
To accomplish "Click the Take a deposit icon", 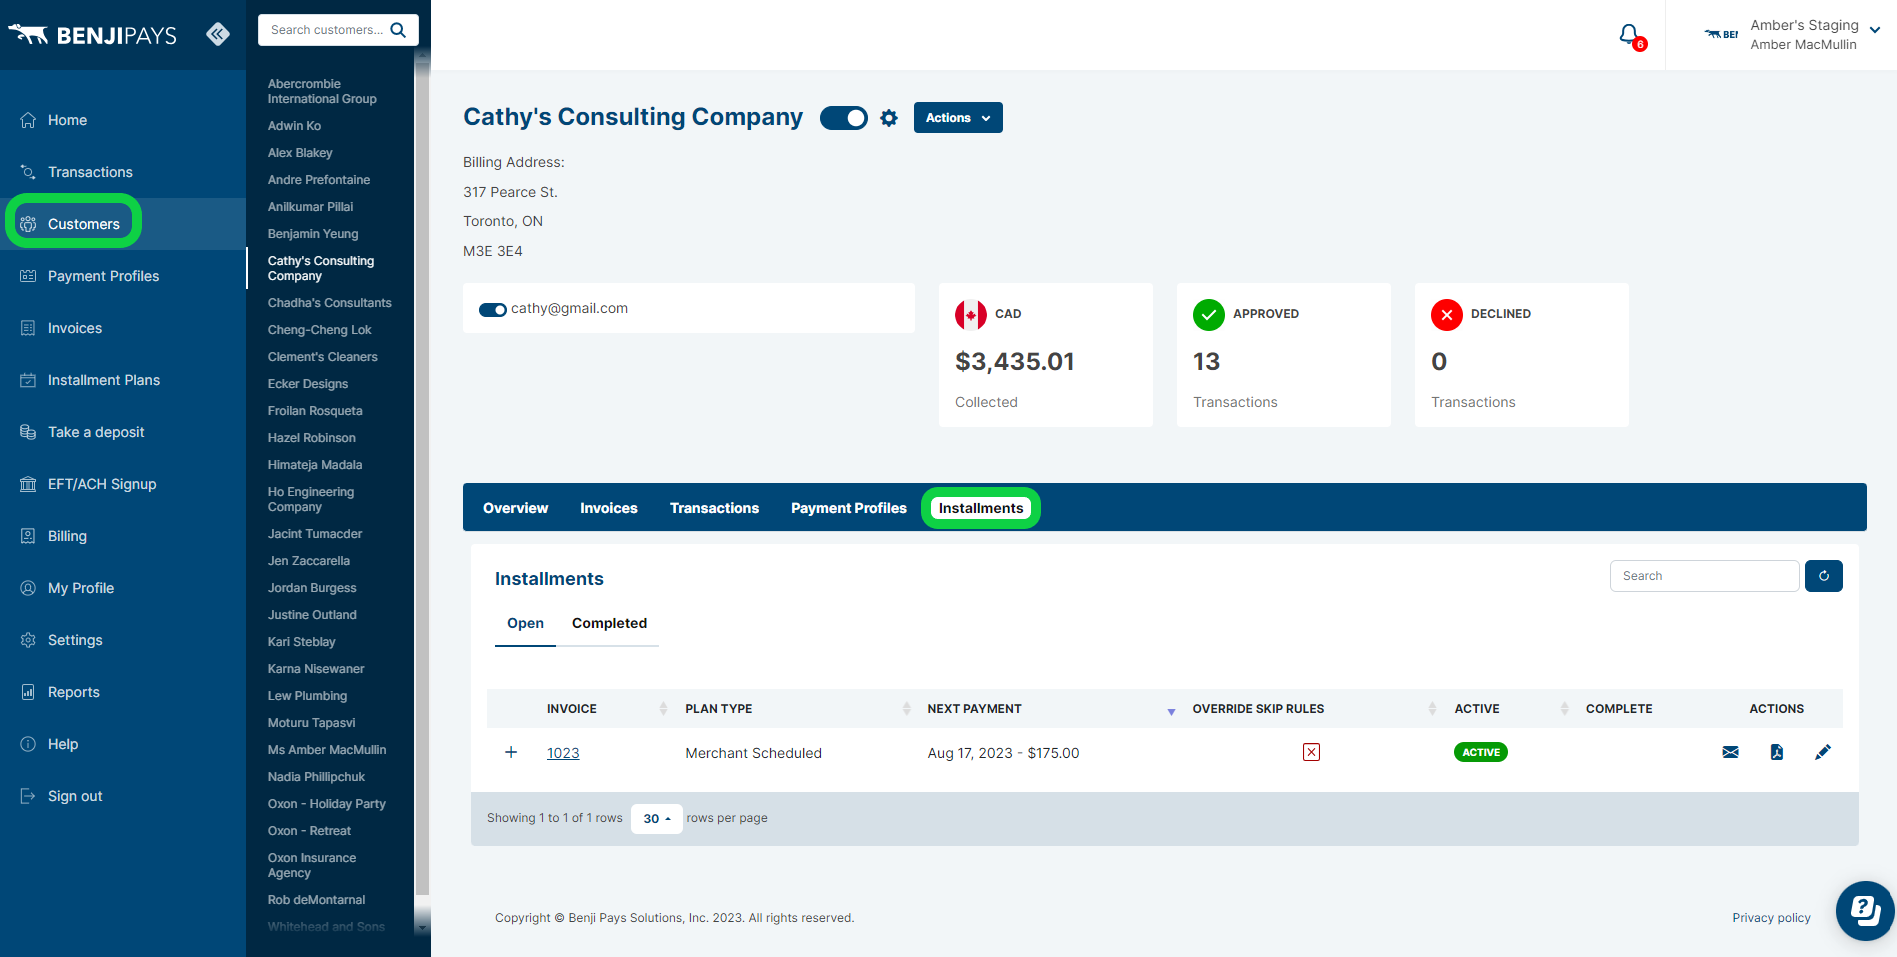I will (28, 432).
